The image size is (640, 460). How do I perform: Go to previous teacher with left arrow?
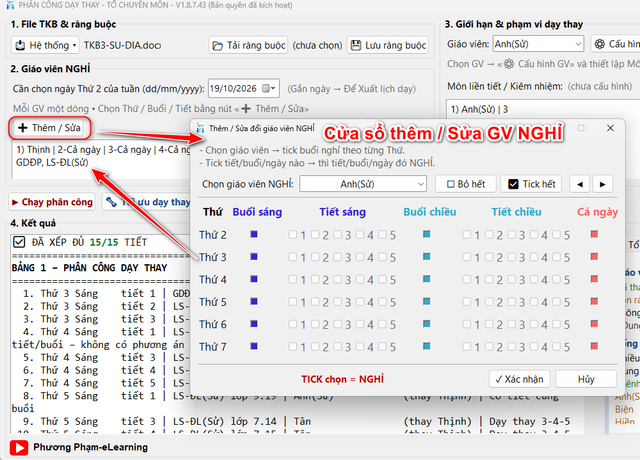point(580,184)
